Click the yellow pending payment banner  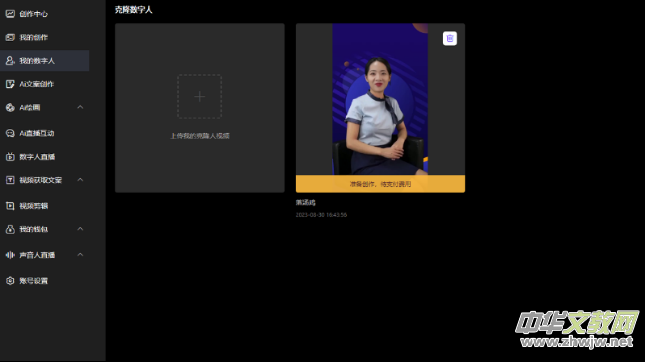coord(381,184)
